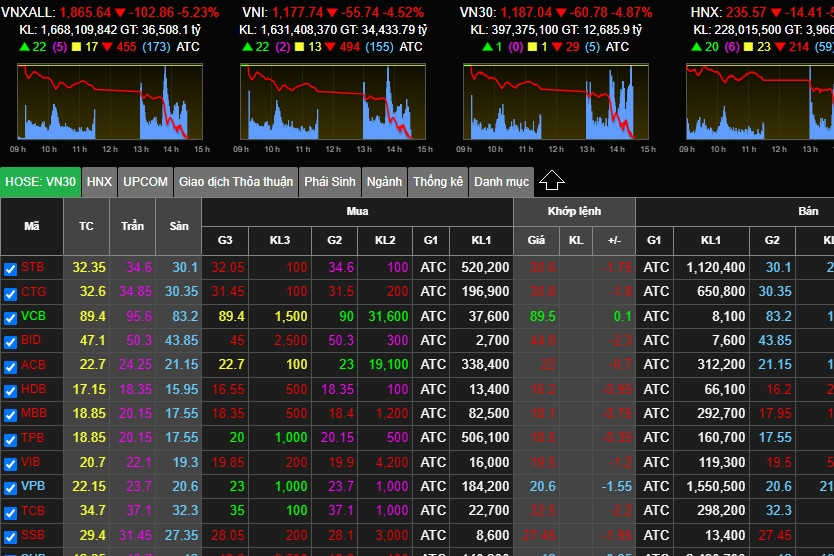The width and height of the screenshot is (834, 556).
Task: Expand the Ngành sector menu
Action: pyautogui.click(x=384, y=182)
